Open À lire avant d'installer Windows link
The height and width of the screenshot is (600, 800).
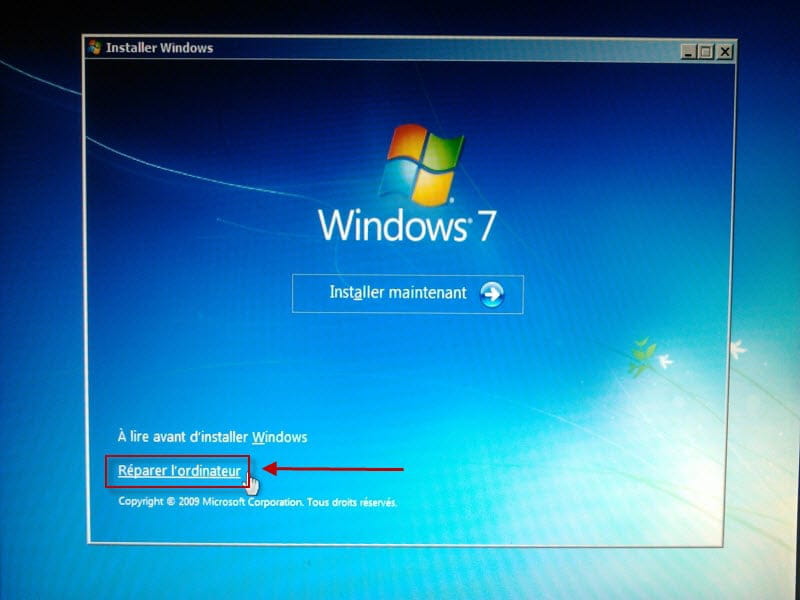212,437
